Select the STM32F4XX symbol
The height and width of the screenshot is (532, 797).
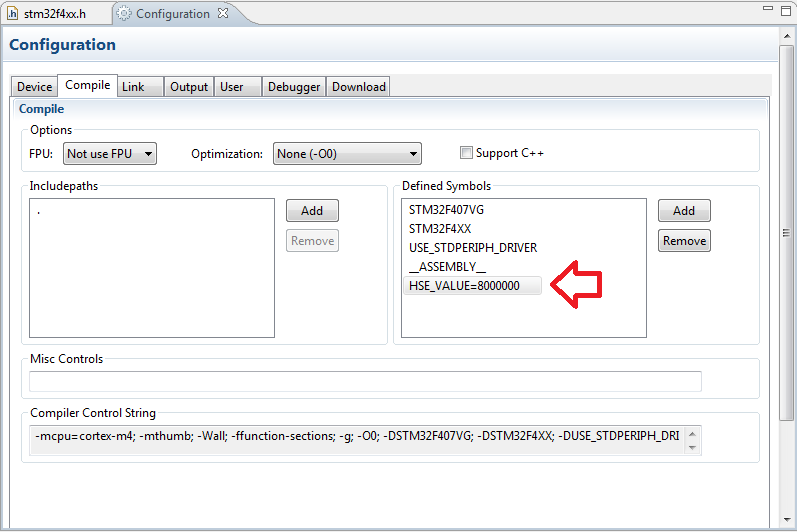pyautogui.click(x=440, y=229)
